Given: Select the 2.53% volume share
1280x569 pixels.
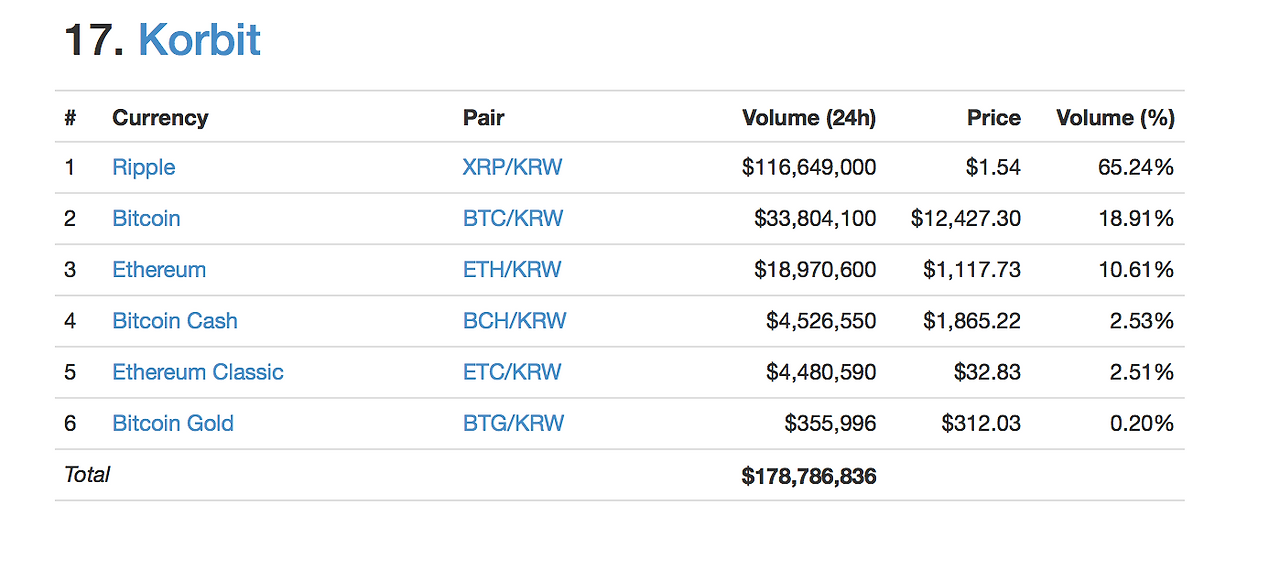Looking at the screenshot, I should (x=1142, y=321).
